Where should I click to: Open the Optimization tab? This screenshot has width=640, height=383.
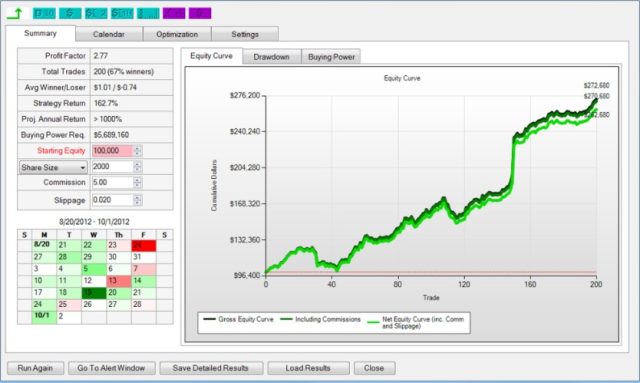[177, 34]
